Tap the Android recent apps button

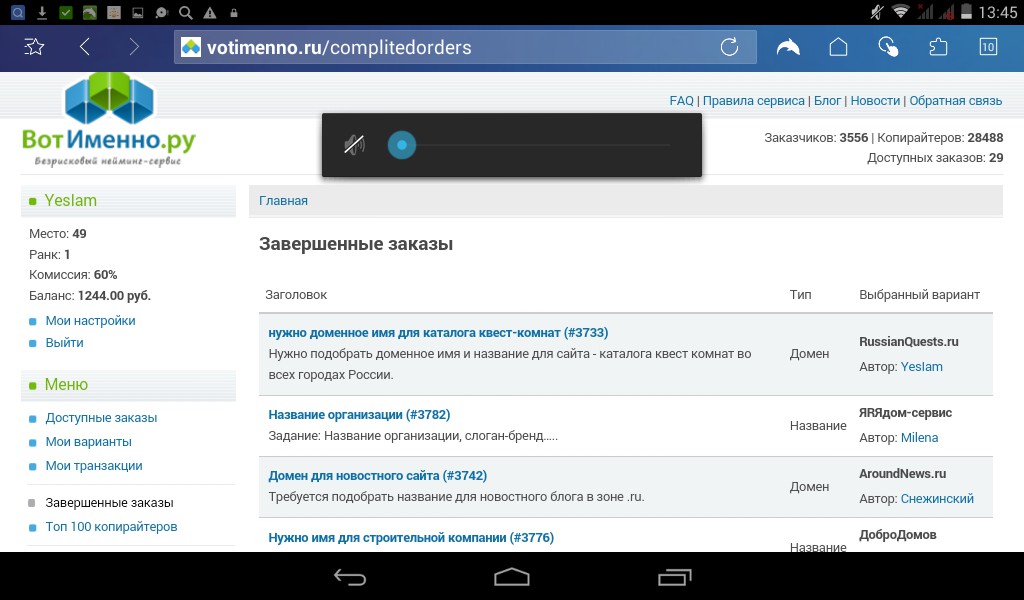tap(674, 576)
